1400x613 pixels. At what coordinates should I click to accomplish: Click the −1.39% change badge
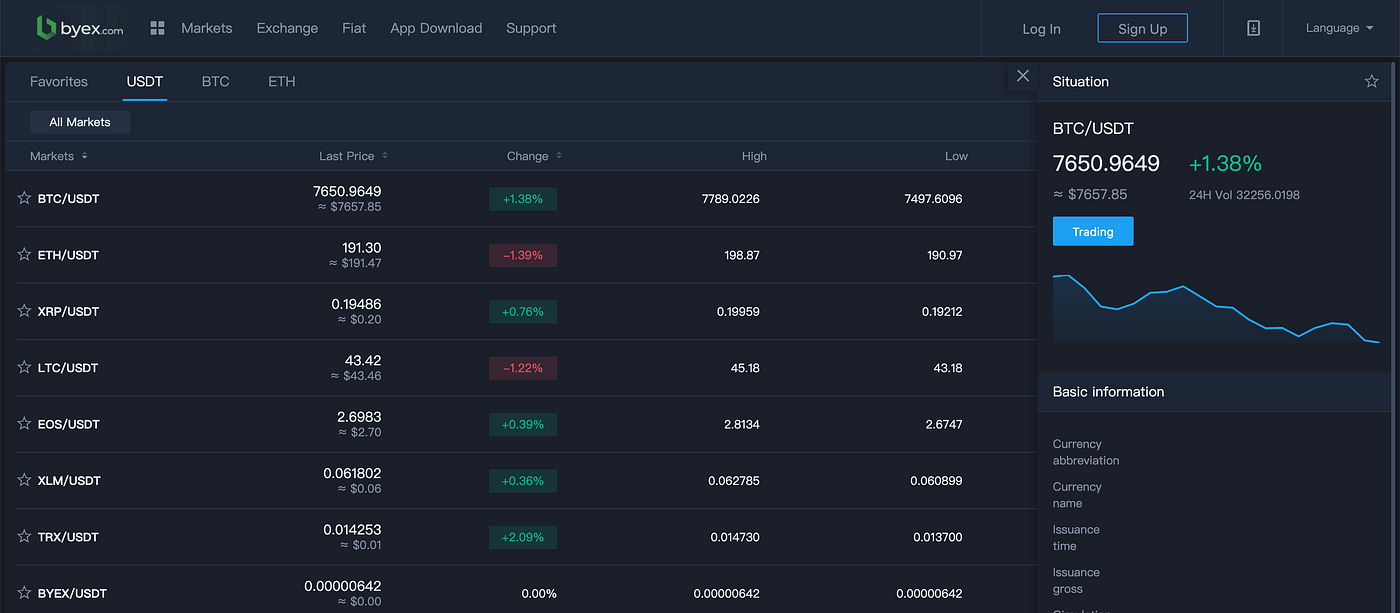click(523, 255)
